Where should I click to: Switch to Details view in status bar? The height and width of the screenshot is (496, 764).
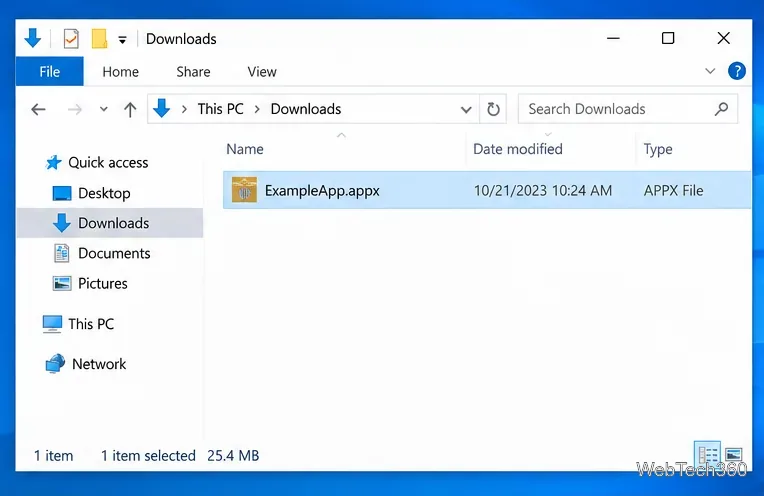(x=707, y=455)
